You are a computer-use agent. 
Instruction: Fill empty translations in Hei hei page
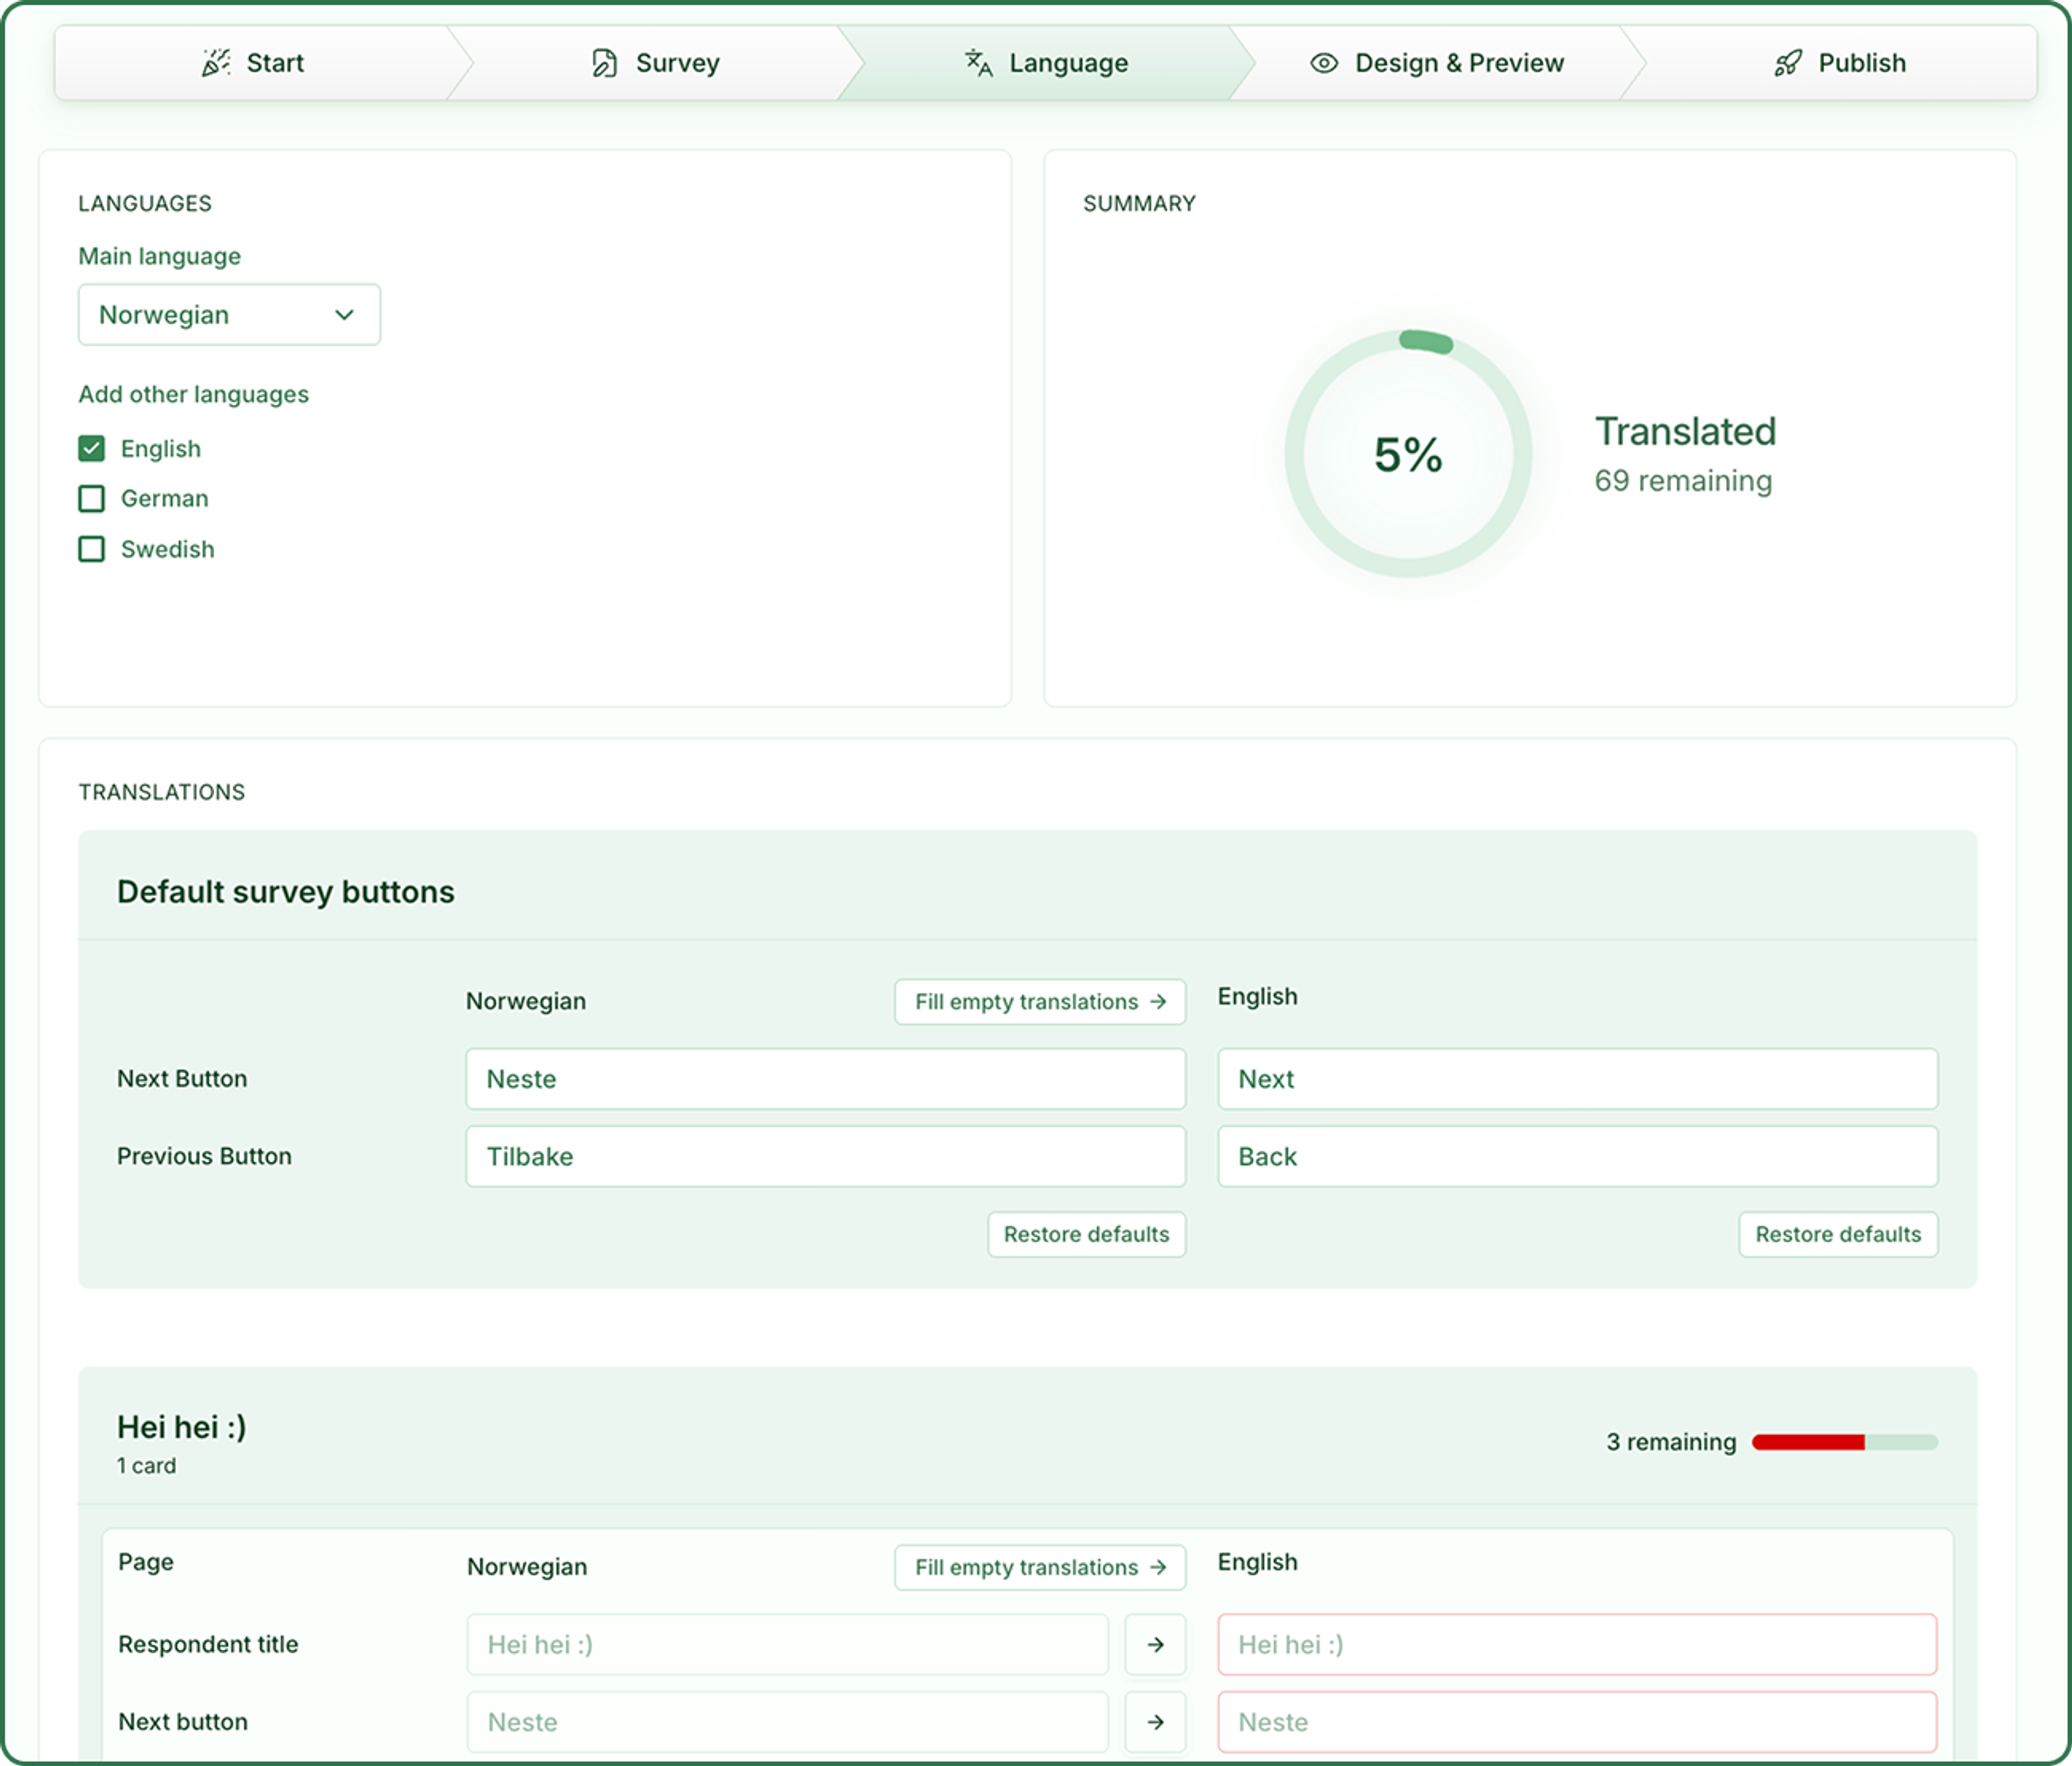click(x=1040, y=1567)
